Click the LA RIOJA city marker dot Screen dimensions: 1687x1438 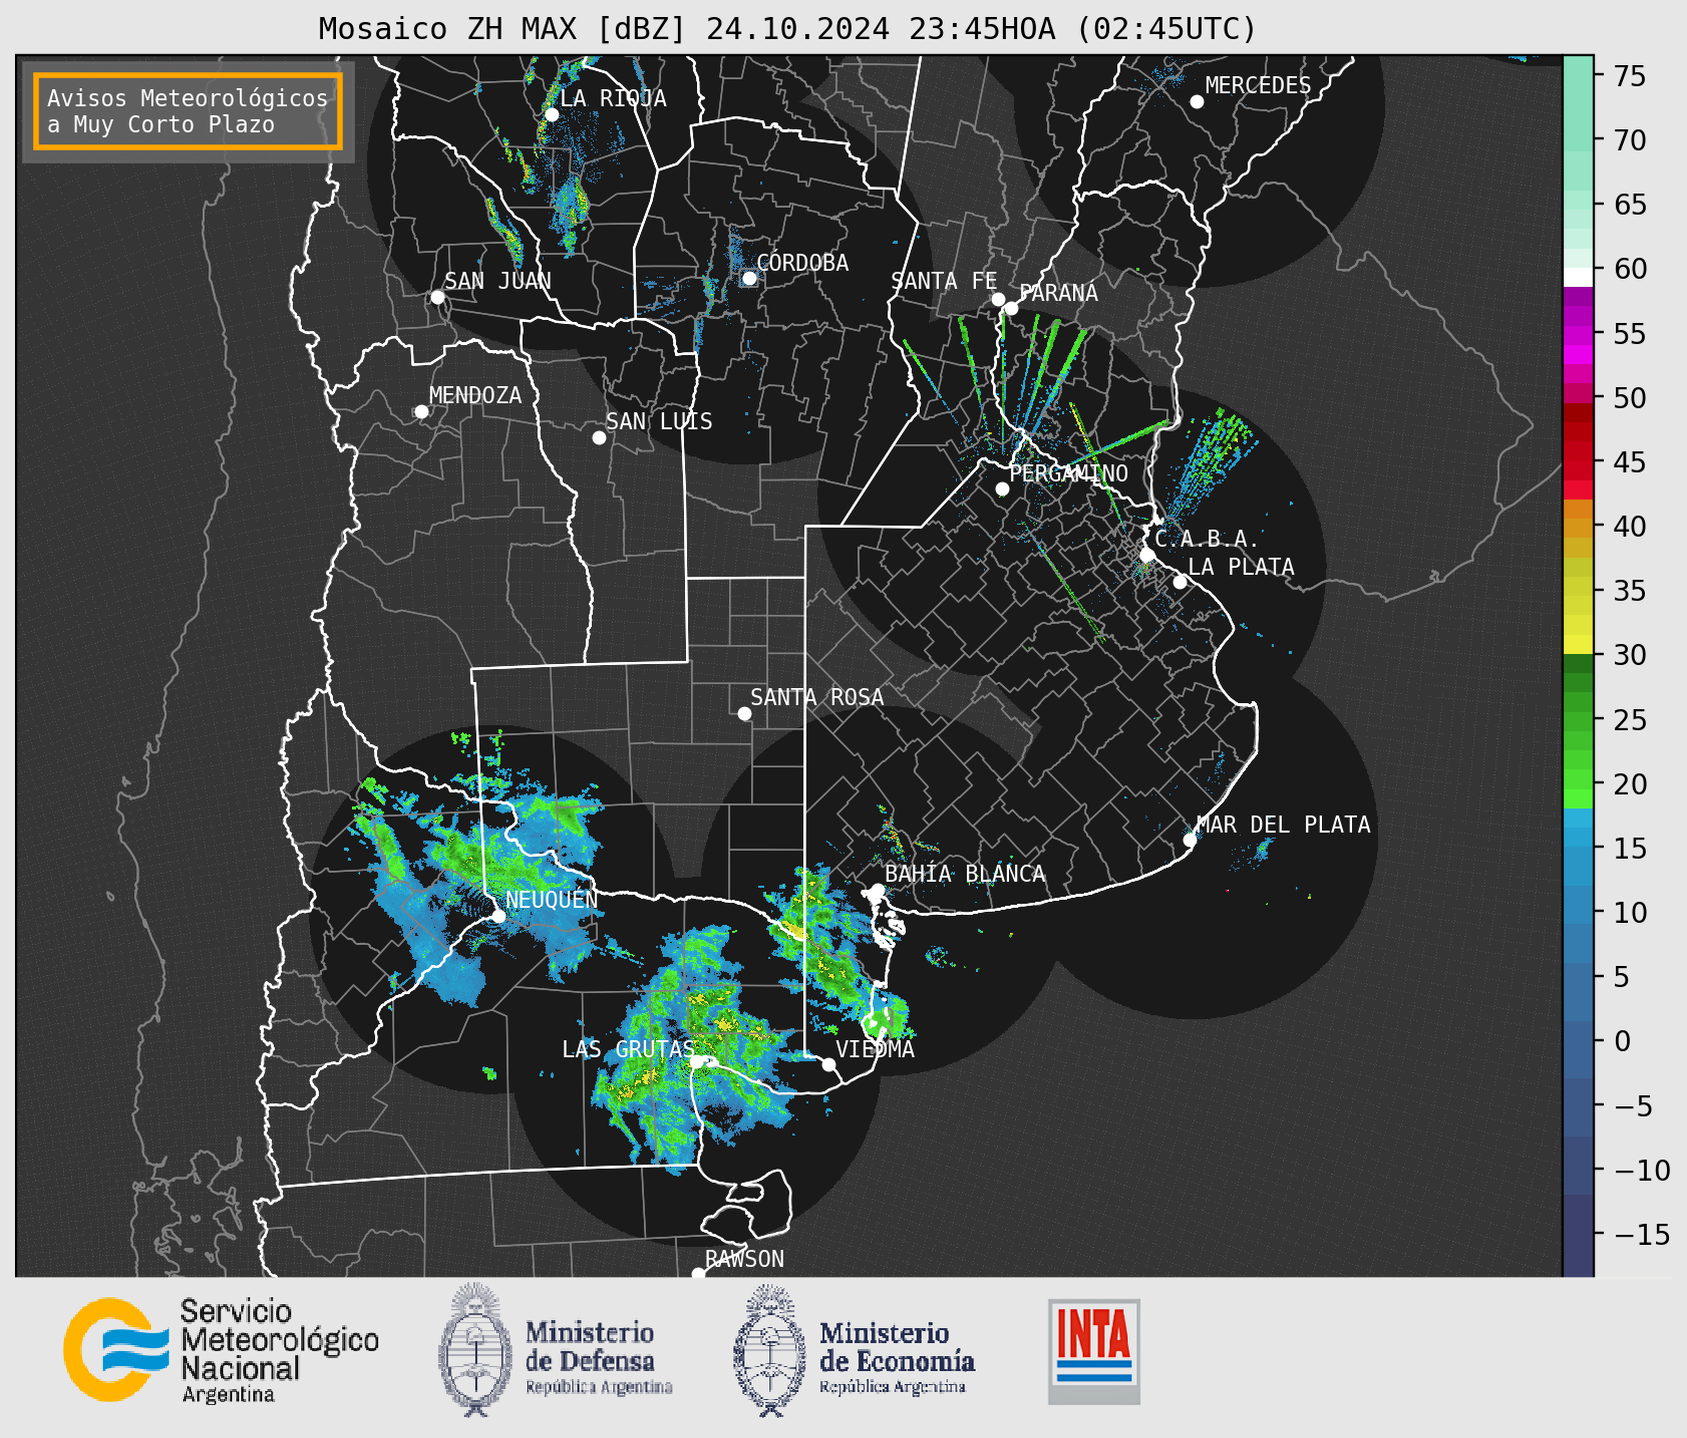[x=551, y=115]
